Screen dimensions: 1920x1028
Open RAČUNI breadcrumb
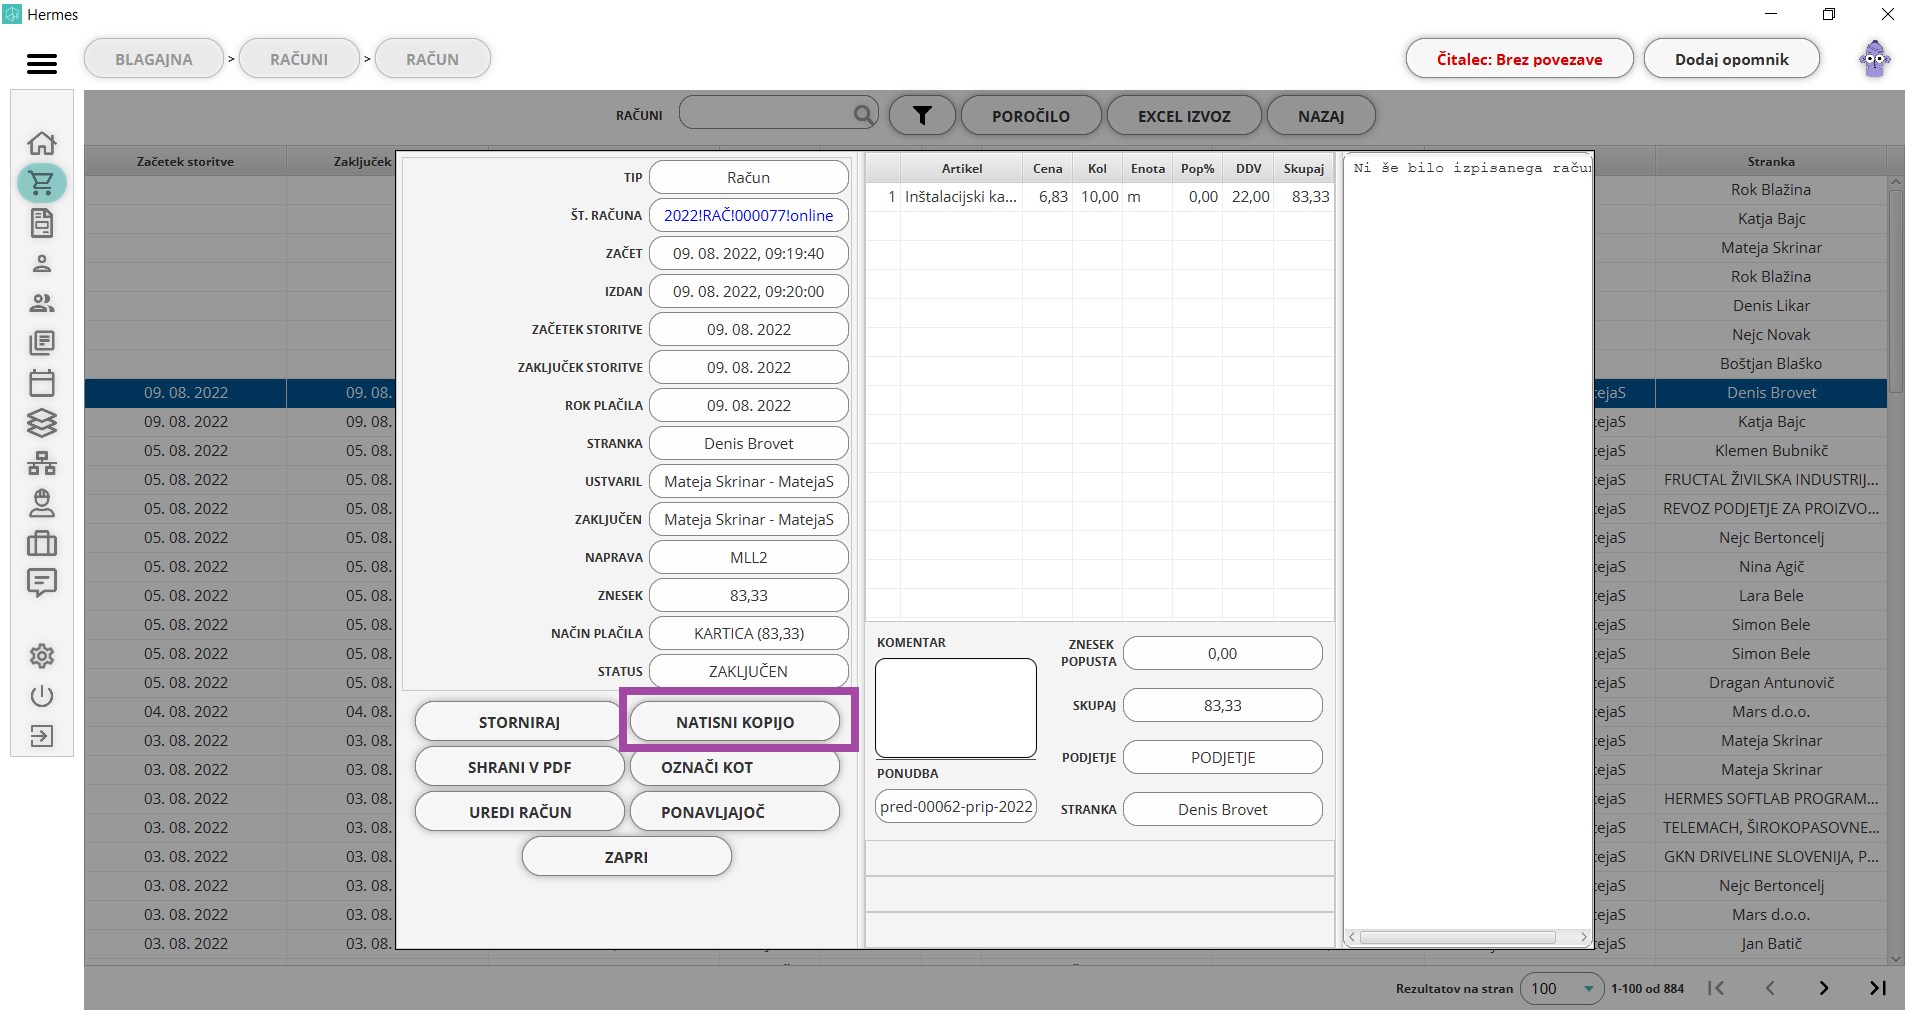[299, 59]
